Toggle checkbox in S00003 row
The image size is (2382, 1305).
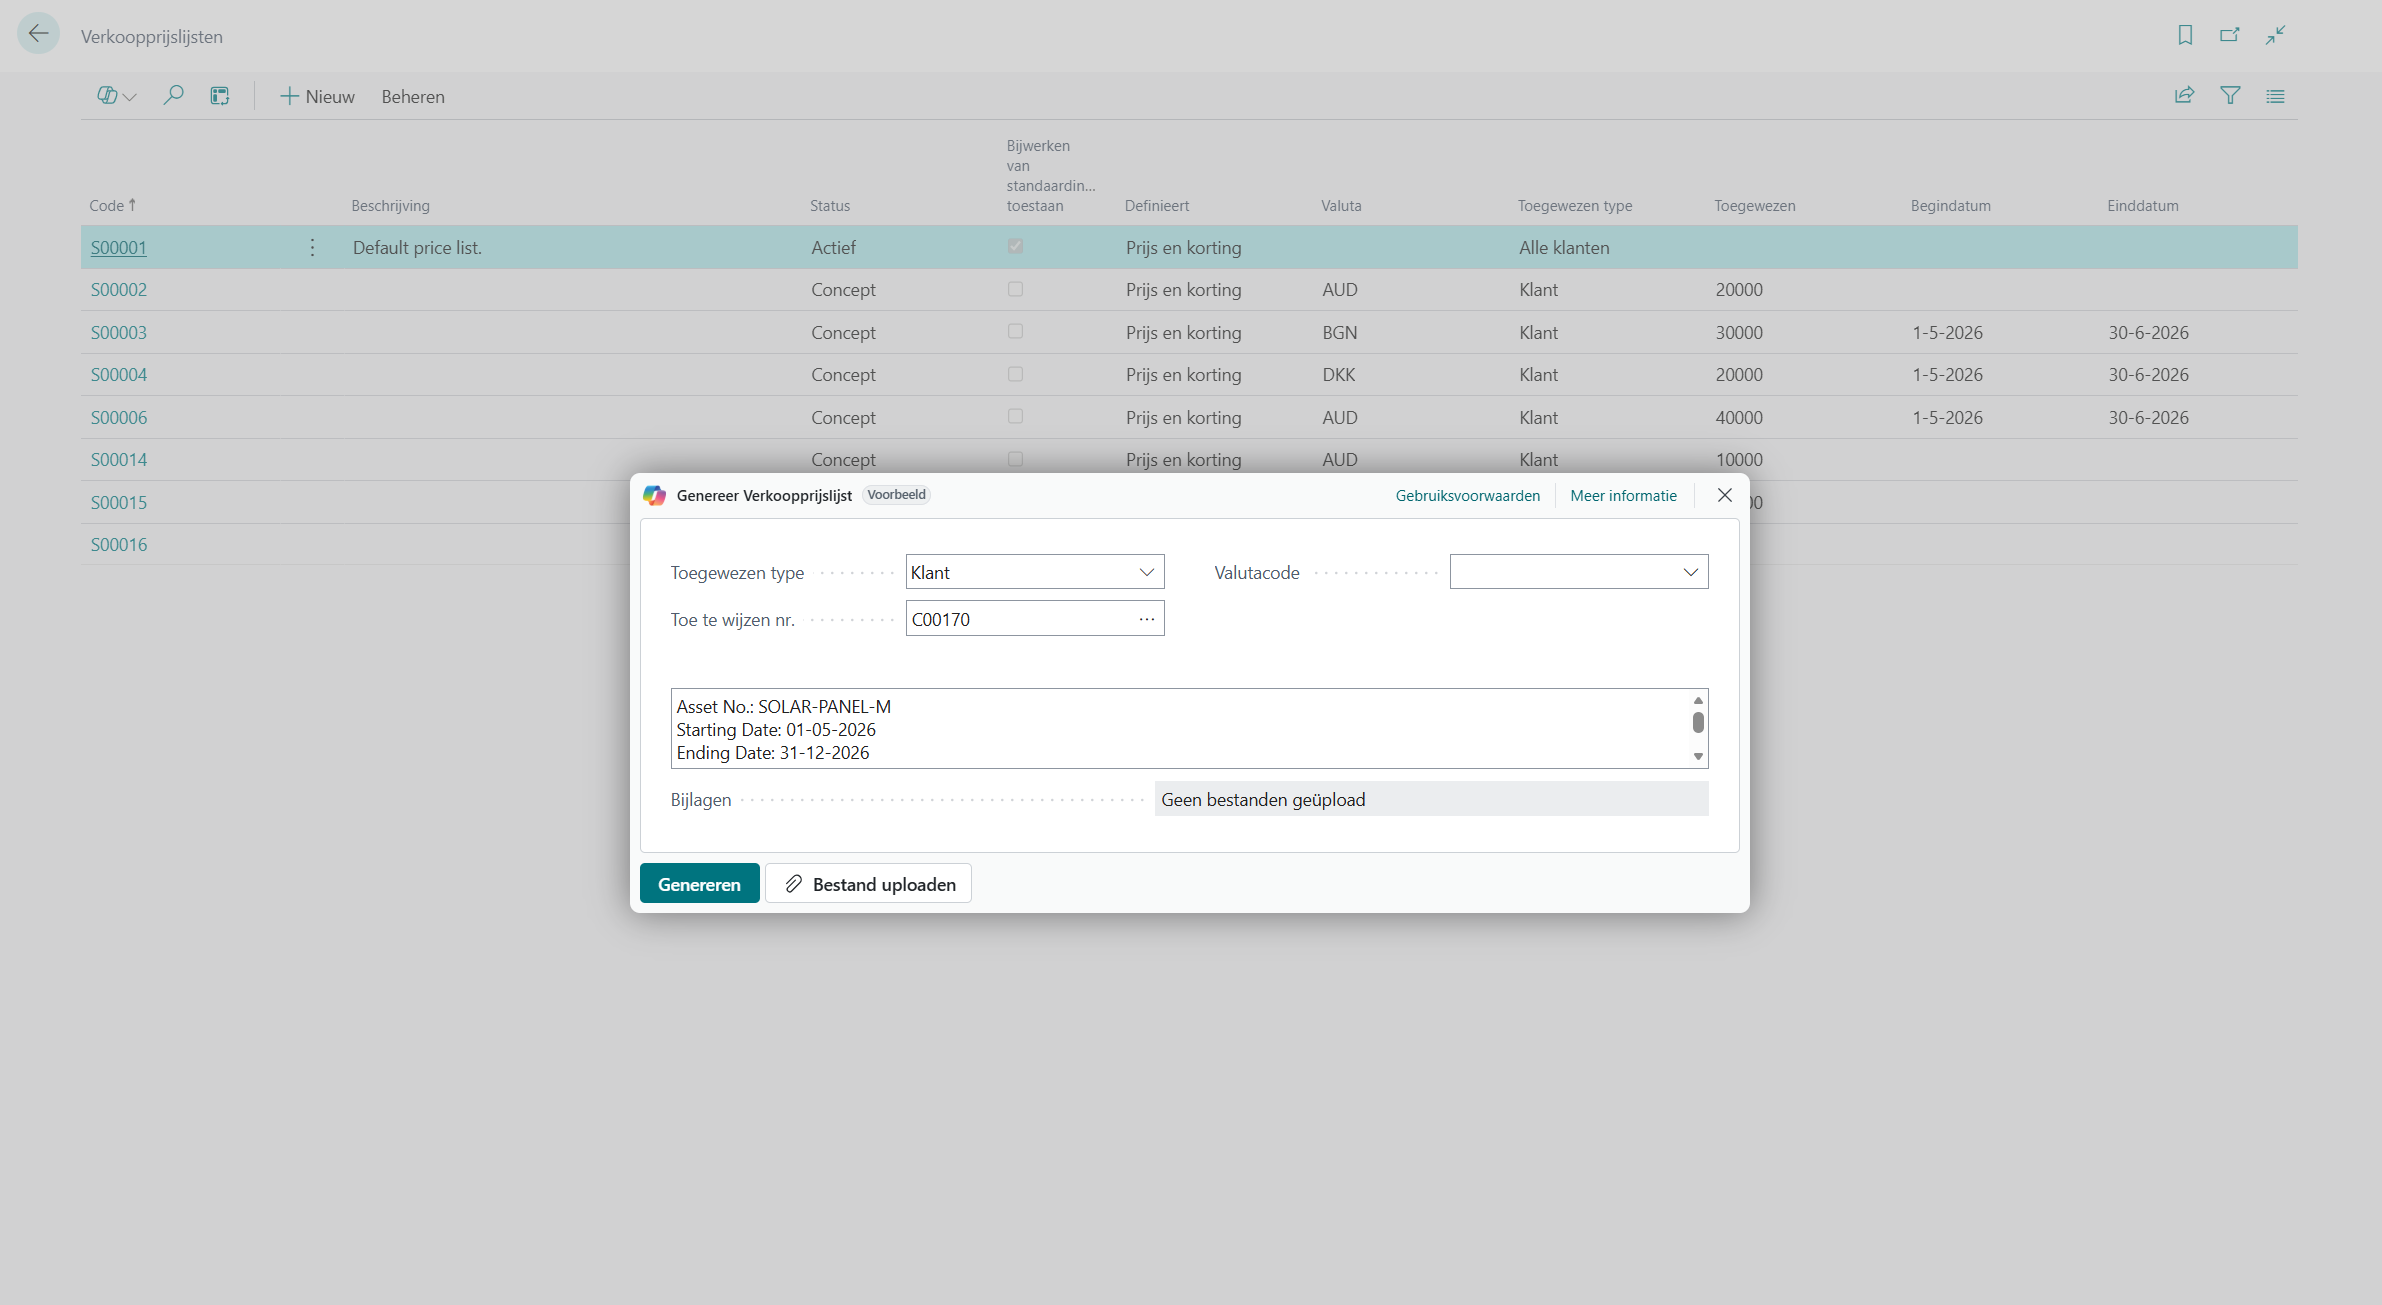pyautogui.click(x=1015, y=332)
